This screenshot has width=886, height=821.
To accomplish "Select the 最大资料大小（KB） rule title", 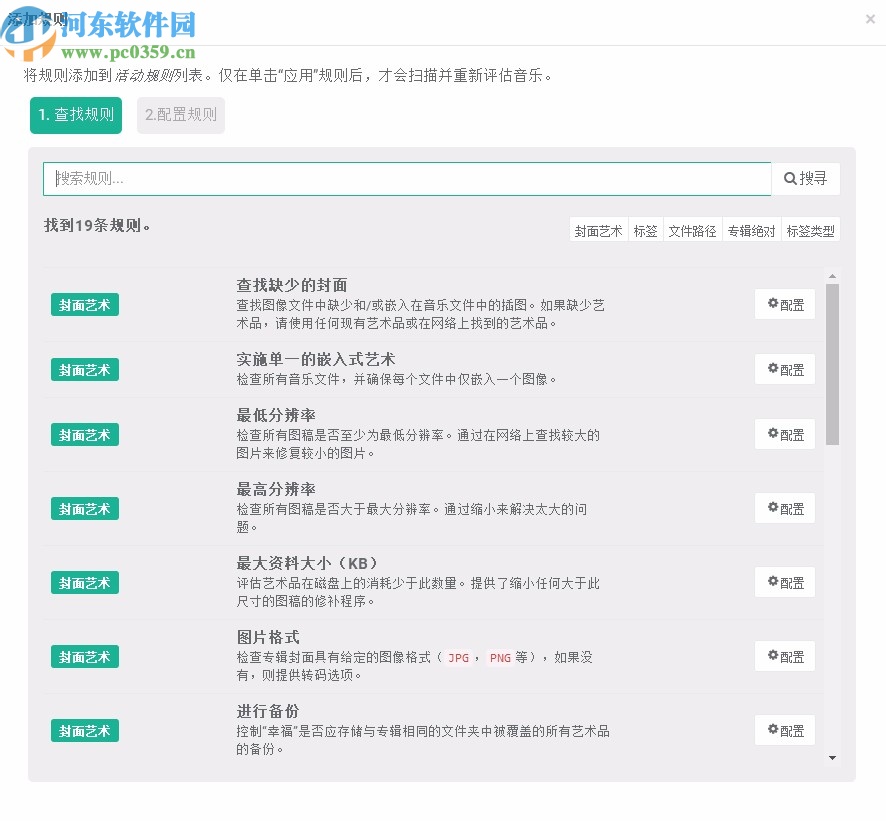I will [307, 563].
